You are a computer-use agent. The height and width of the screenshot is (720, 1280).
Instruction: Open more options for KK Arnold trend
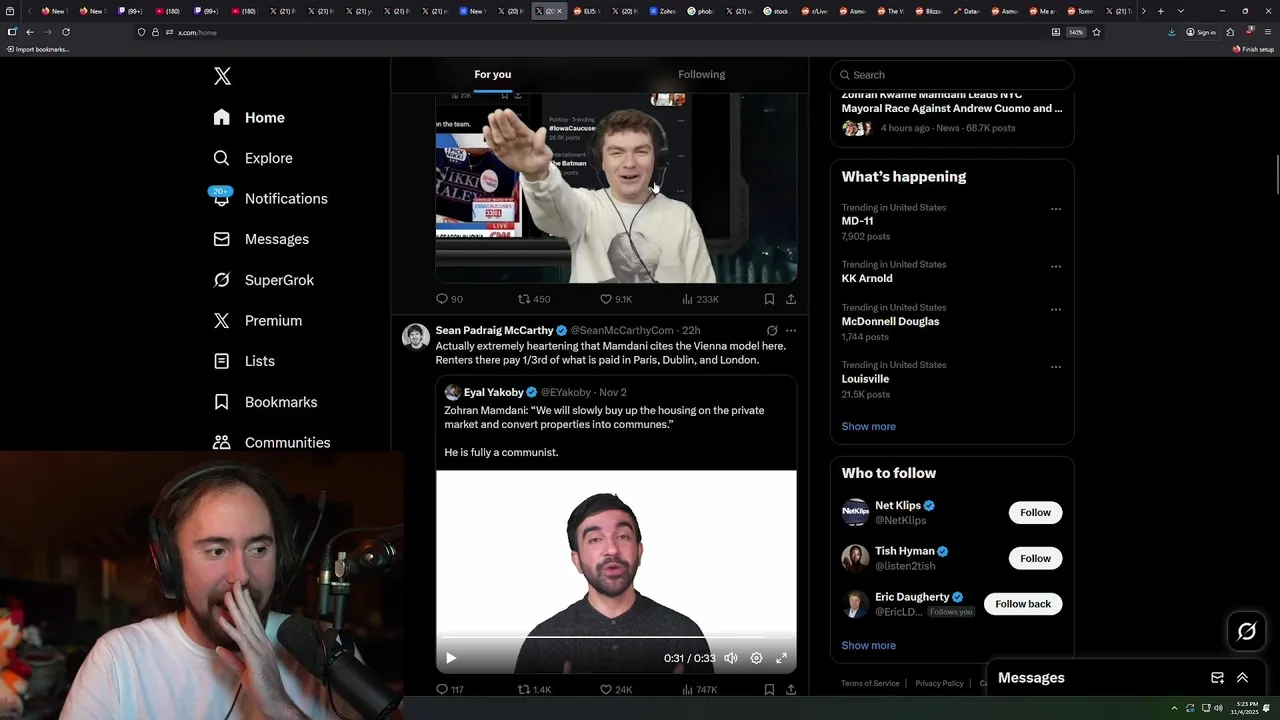click(x=1056, y=266)
